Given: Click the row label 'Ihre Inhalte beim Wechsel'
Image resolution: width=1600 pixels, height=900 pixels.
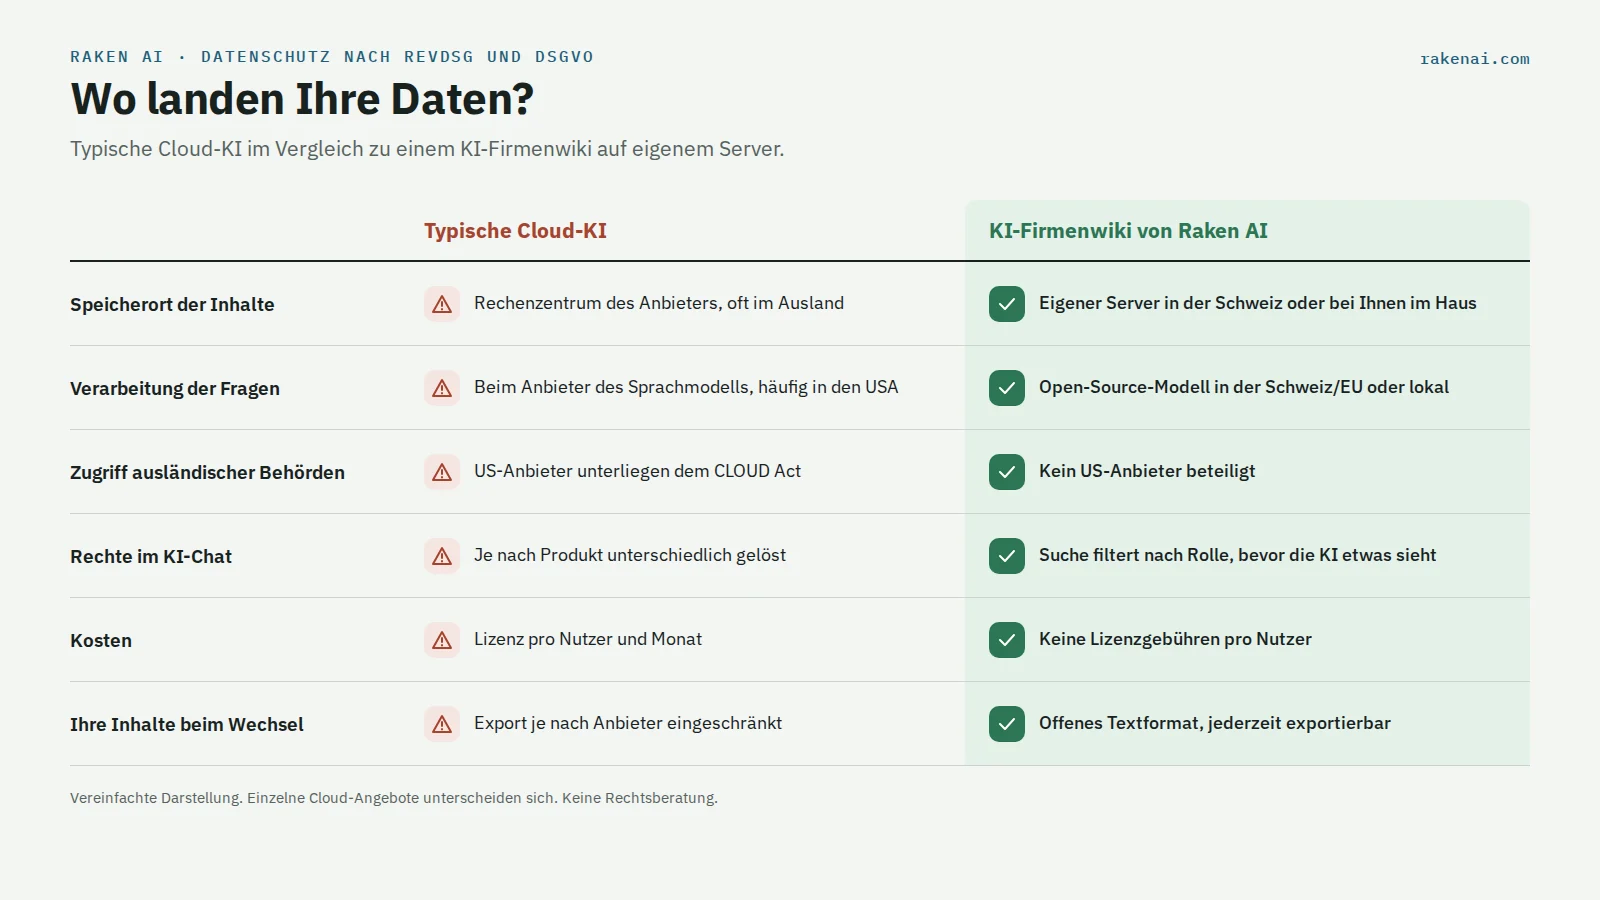Looking at the screenshot, I should pyautogui.click(x=187, y=725).
